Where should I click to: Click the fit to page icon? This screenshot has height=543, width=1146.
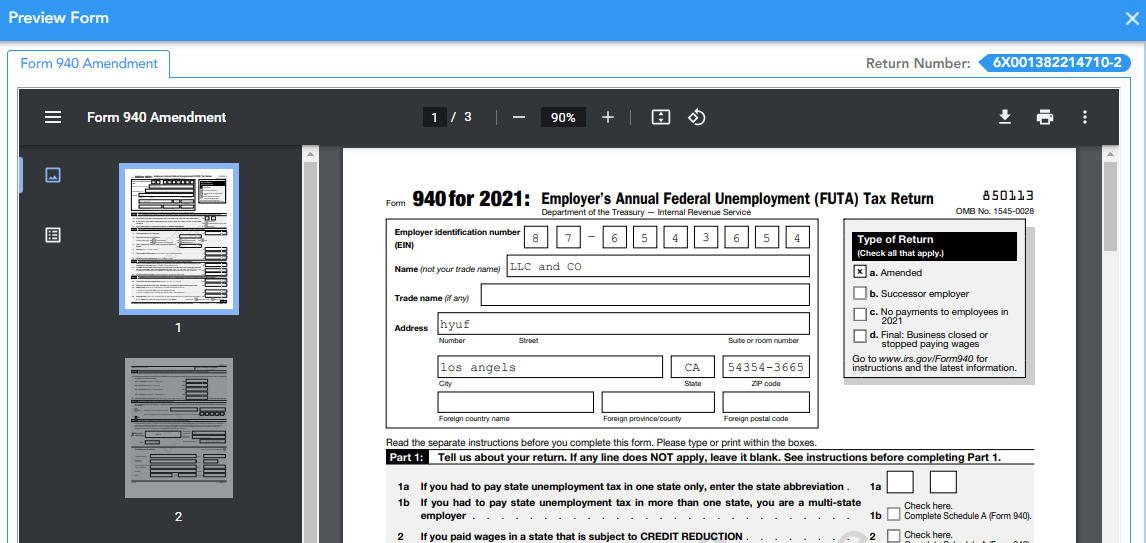[660, 117]
